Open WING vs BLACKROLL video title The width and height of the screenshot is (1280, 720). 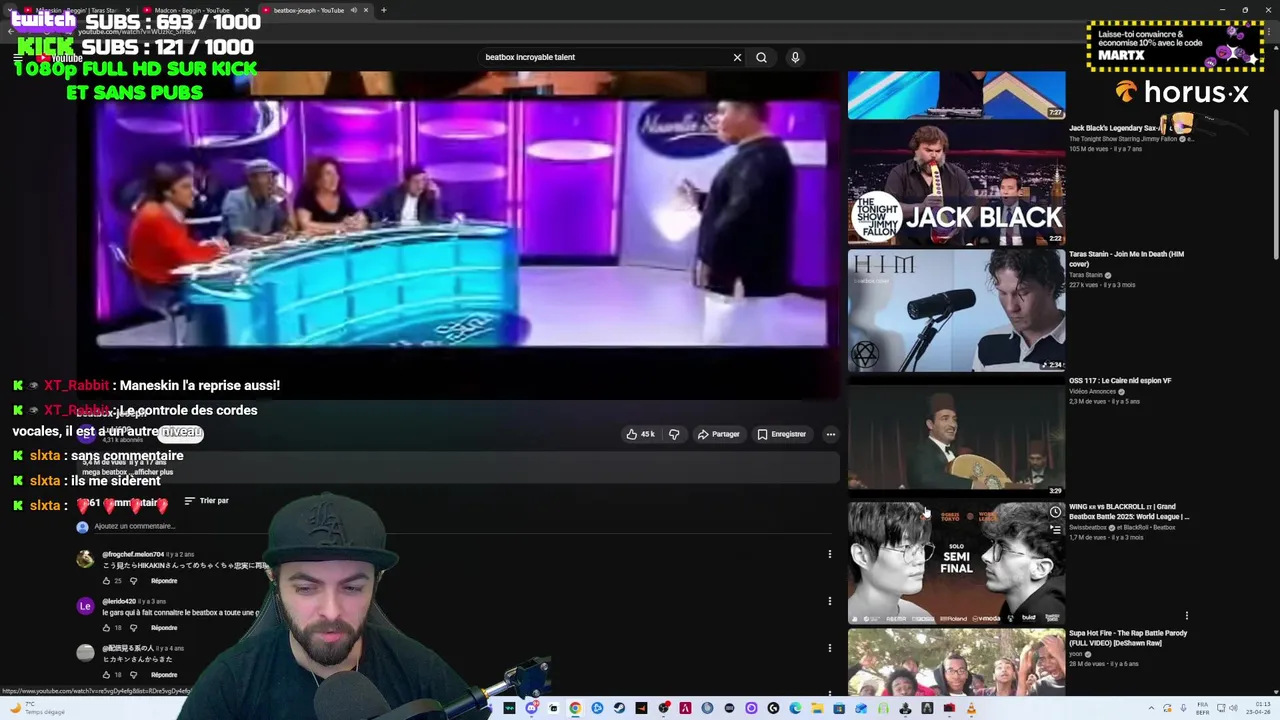click(1129, 512)
